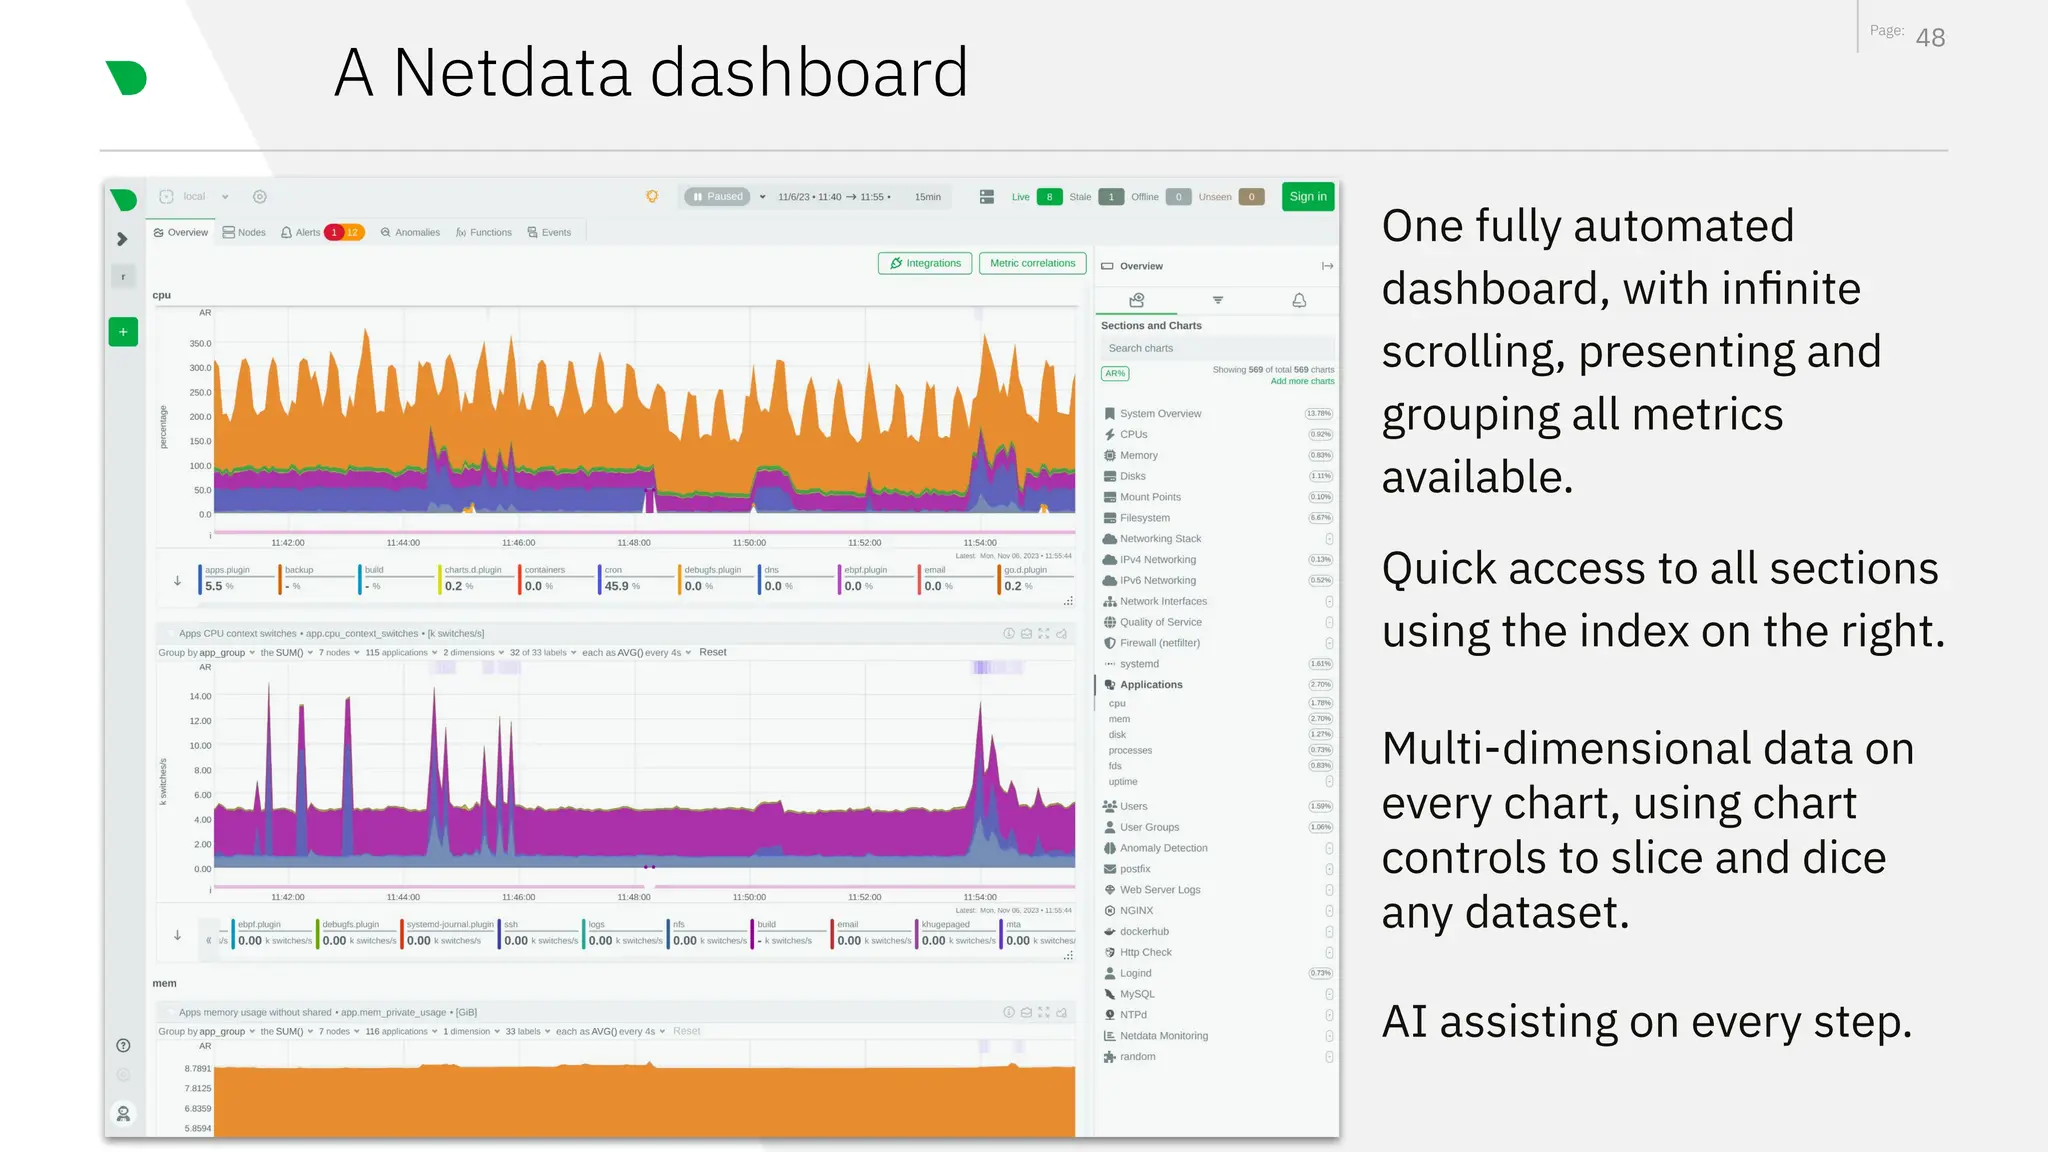This screenshot has width=2048, height=1152.
Task: Click the nodes server icon near Live
Action: 987,197
